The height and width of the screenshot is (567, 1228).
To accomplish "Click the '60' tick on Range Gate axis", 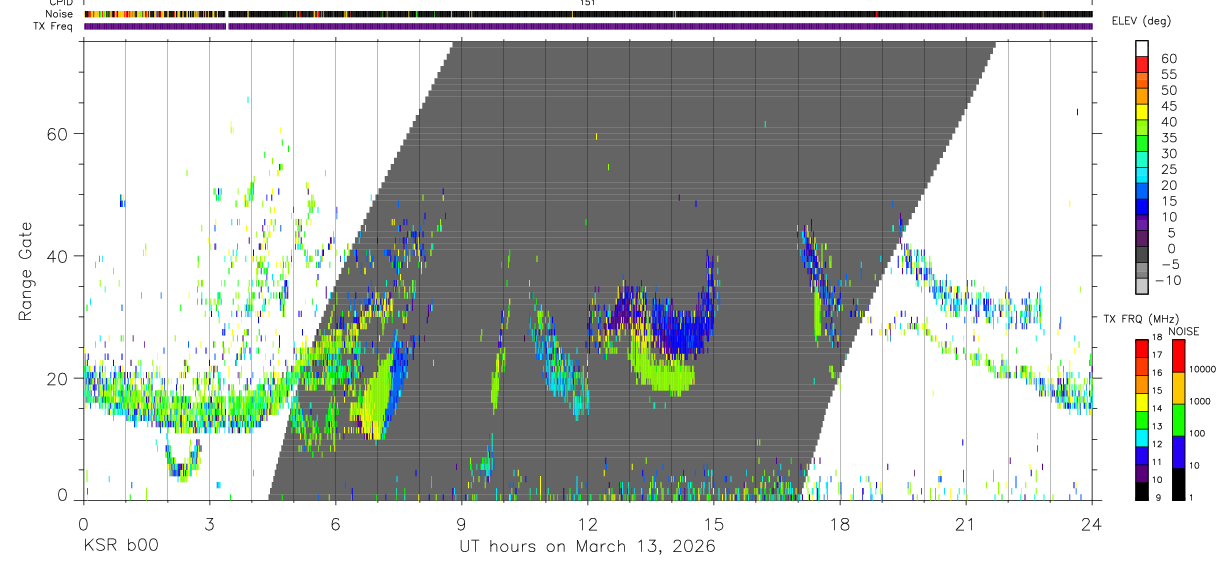I will tap(58, 134).
